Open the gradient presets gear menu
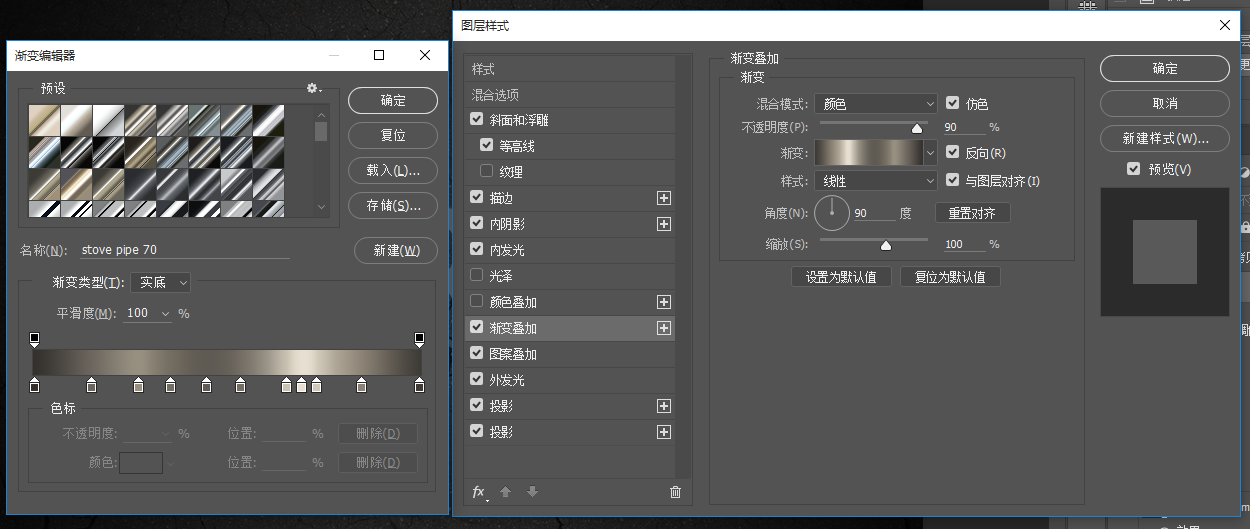 [314, 89]
